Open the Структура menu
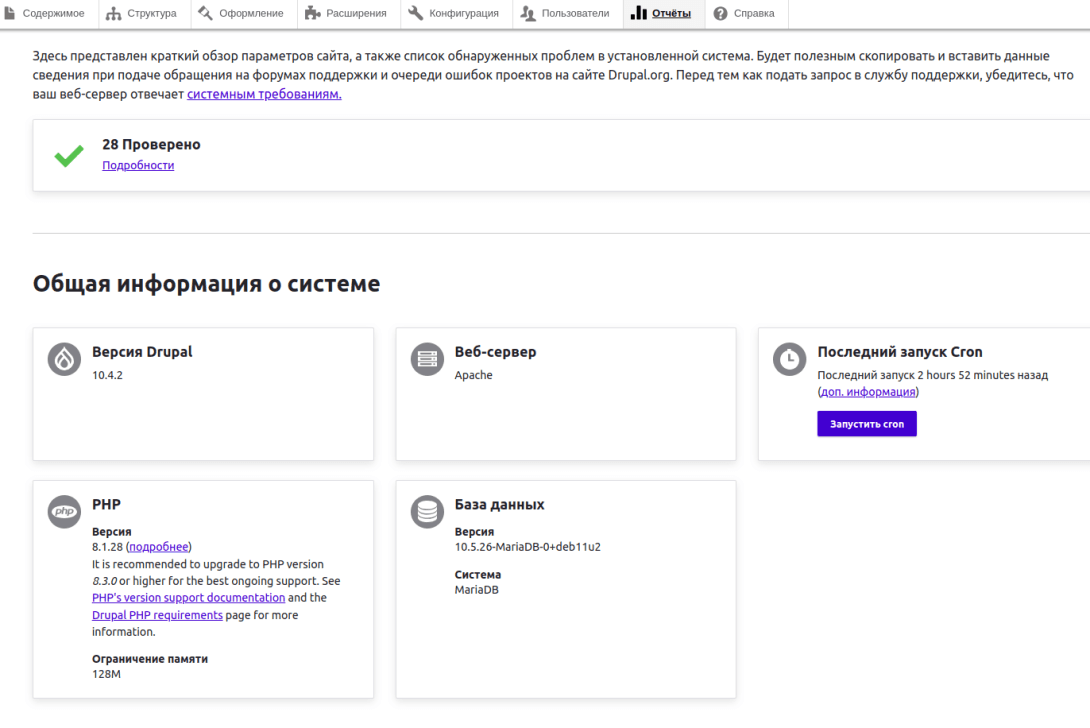1090x728 pixels. click(x=144, y=13)
